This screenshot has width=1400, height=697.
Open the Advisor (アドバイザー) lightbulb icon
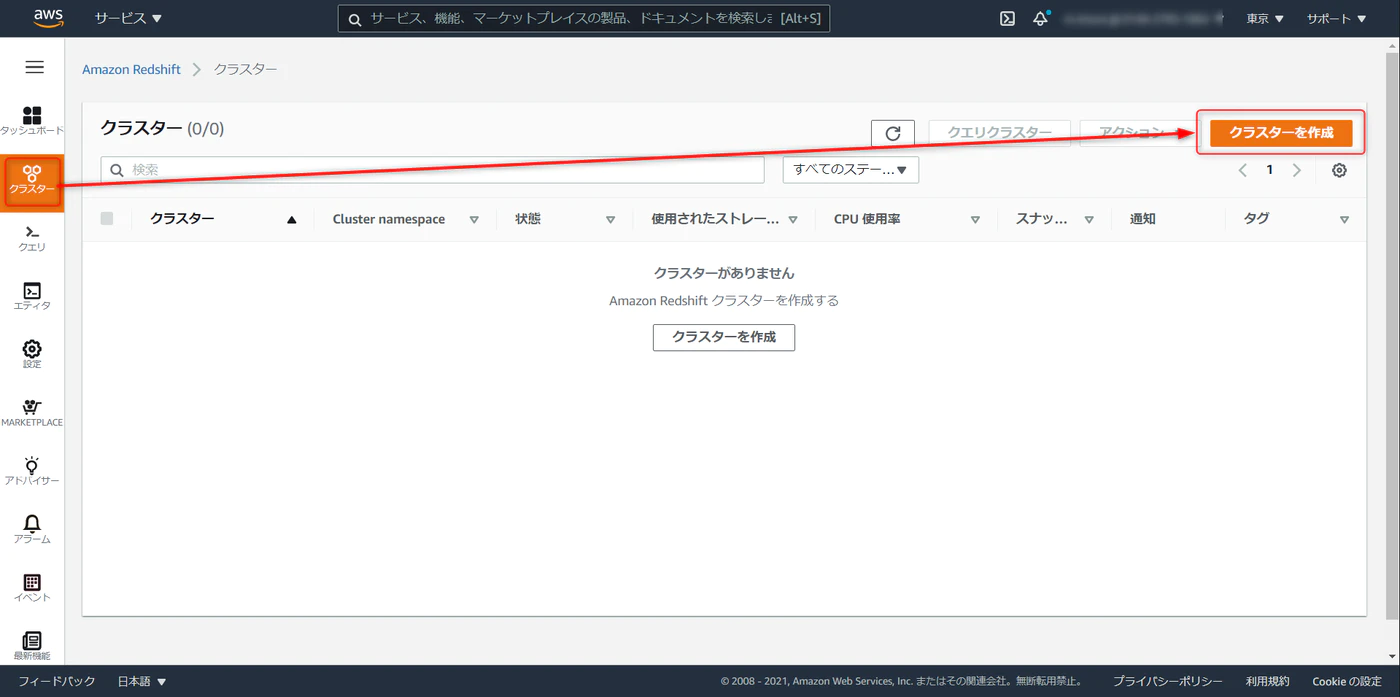[x=32, y=471]
